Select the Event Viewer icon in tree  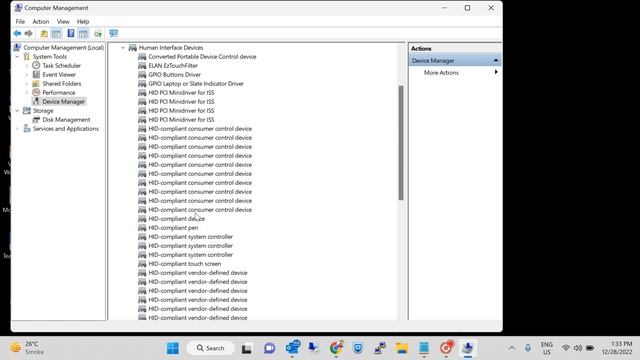coord(36,74)
